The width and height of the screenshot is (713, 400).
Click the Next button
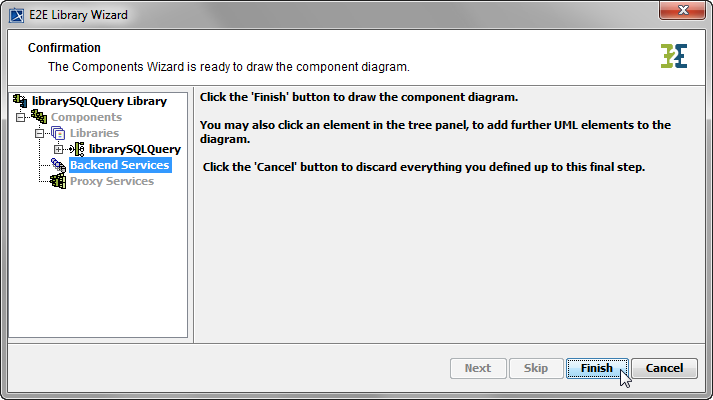click(x=478, y=368)
